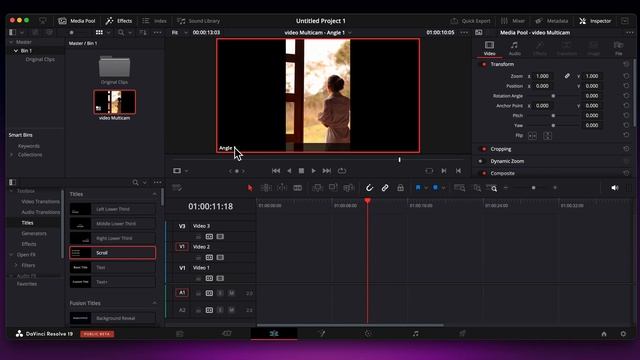Toggle the Cropping enable switch

(x=484, y=149)
